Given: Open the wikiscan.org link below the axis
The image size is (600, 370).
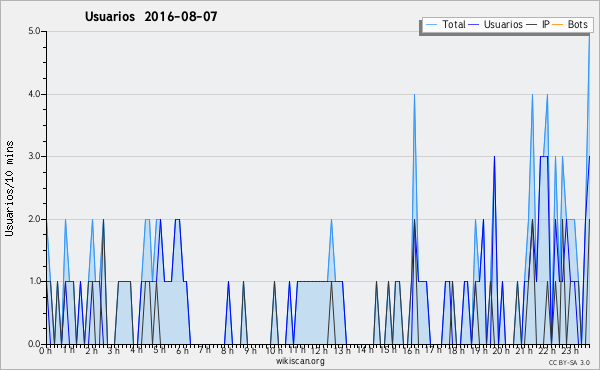Looking at the screenshot, I should (x=300, y=361).
